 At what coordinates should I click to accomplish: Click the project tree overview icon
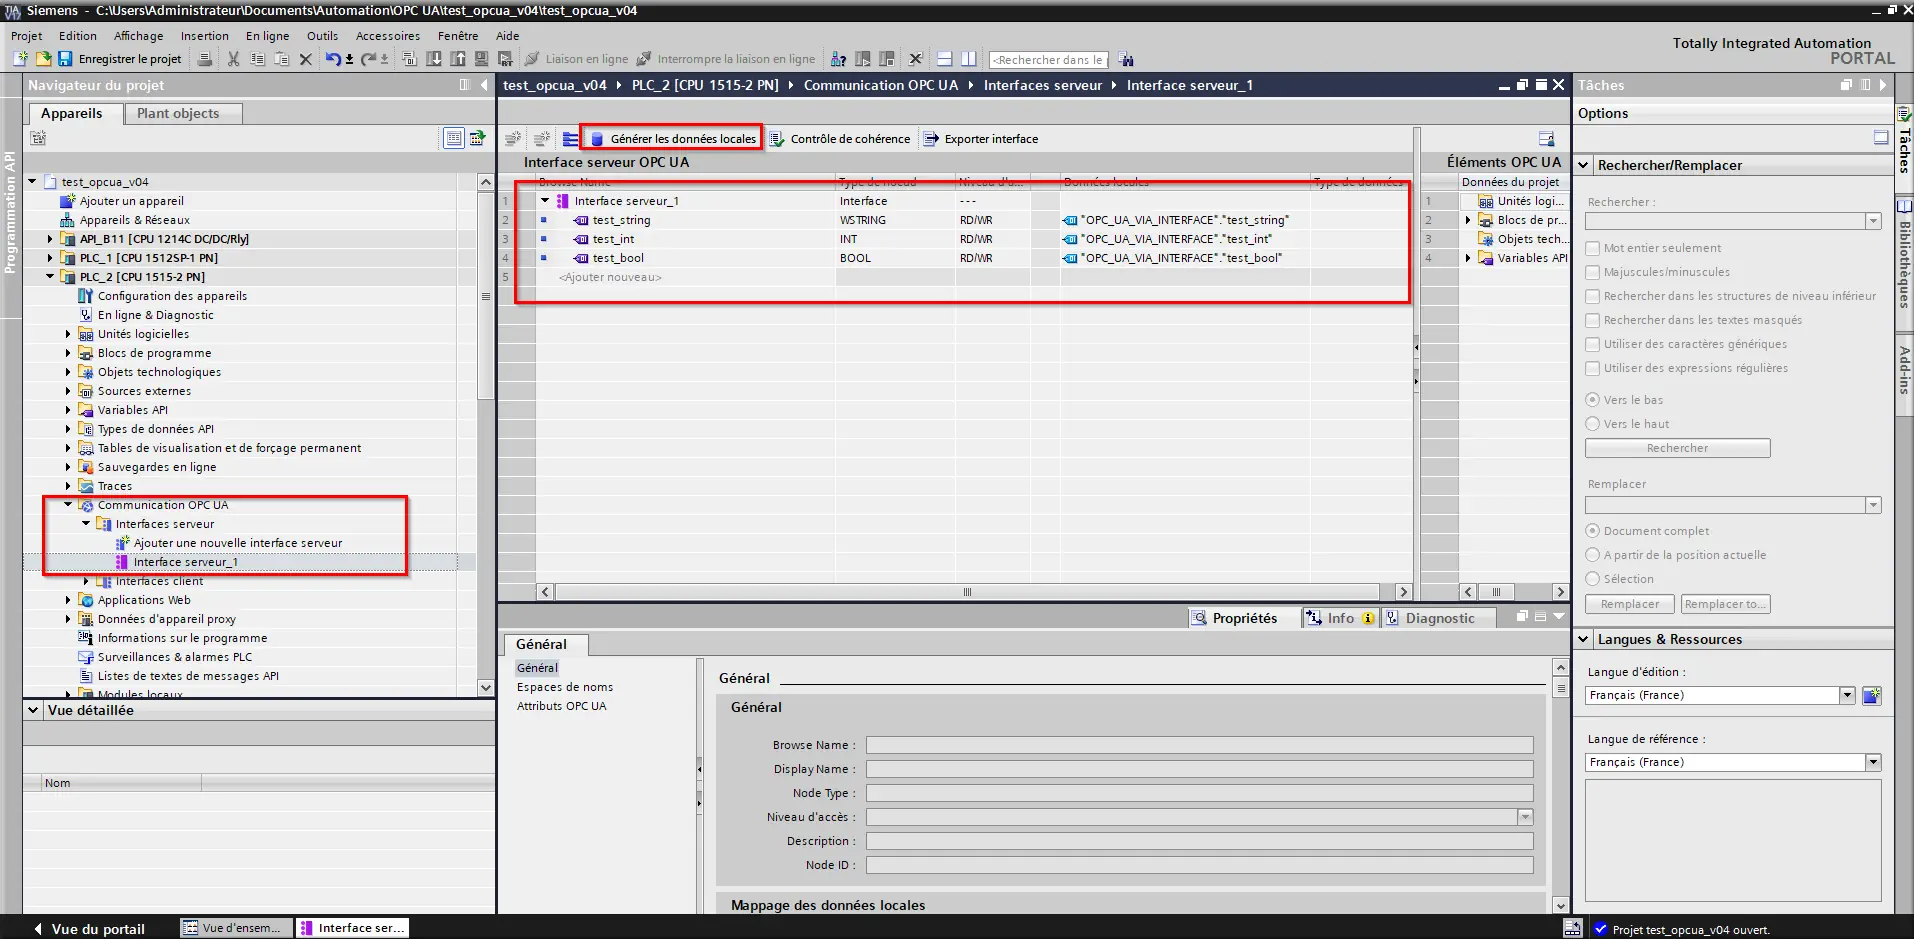click(454, 138)
